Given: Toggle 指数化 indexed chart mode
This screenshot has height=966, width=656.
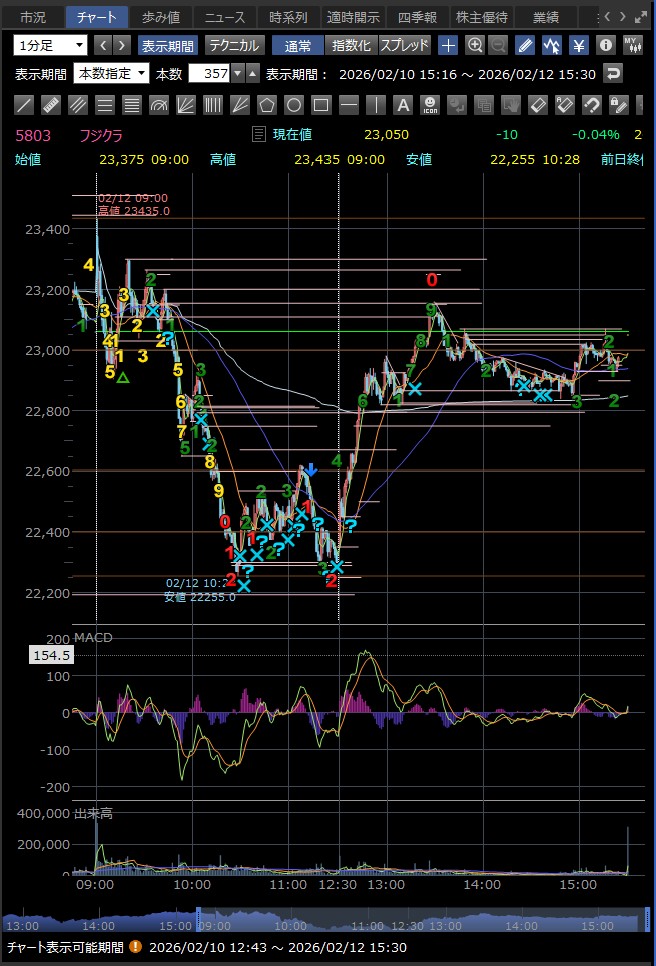Looking at the screenshot, I should tap(351, 45).
